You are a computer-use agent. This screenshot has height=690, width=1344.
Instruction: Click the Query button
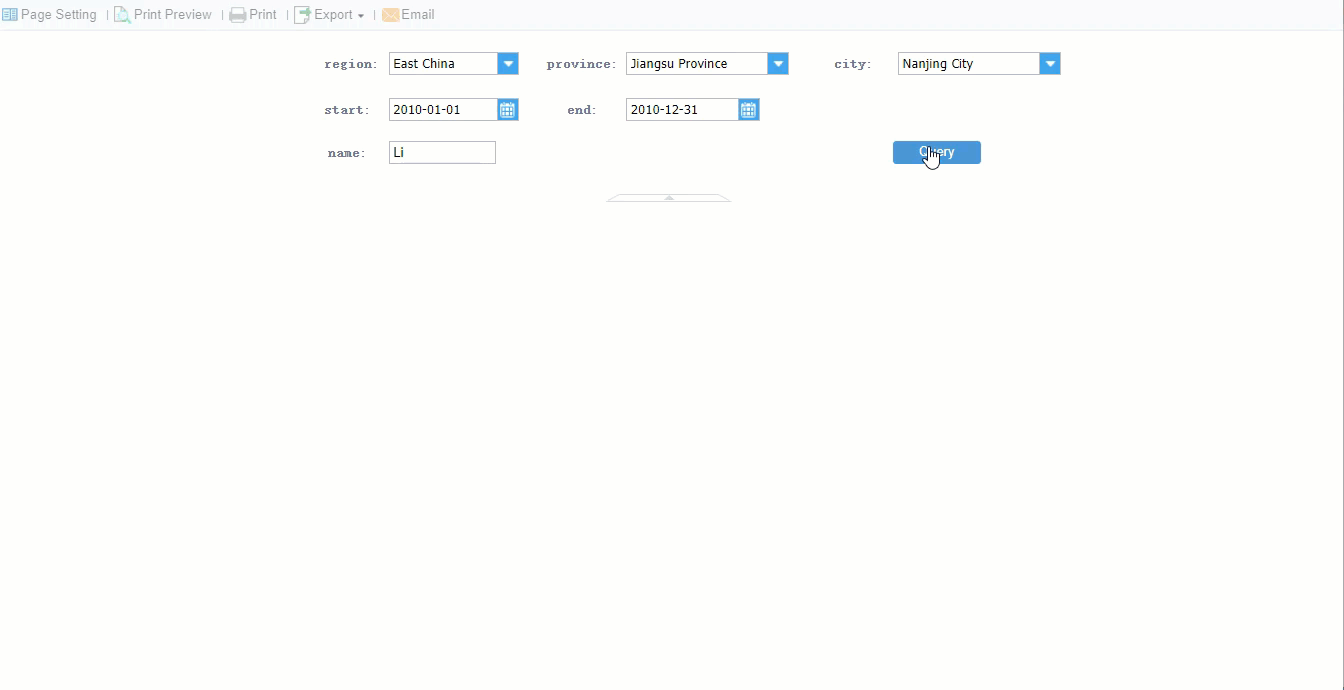click(936, 152)
